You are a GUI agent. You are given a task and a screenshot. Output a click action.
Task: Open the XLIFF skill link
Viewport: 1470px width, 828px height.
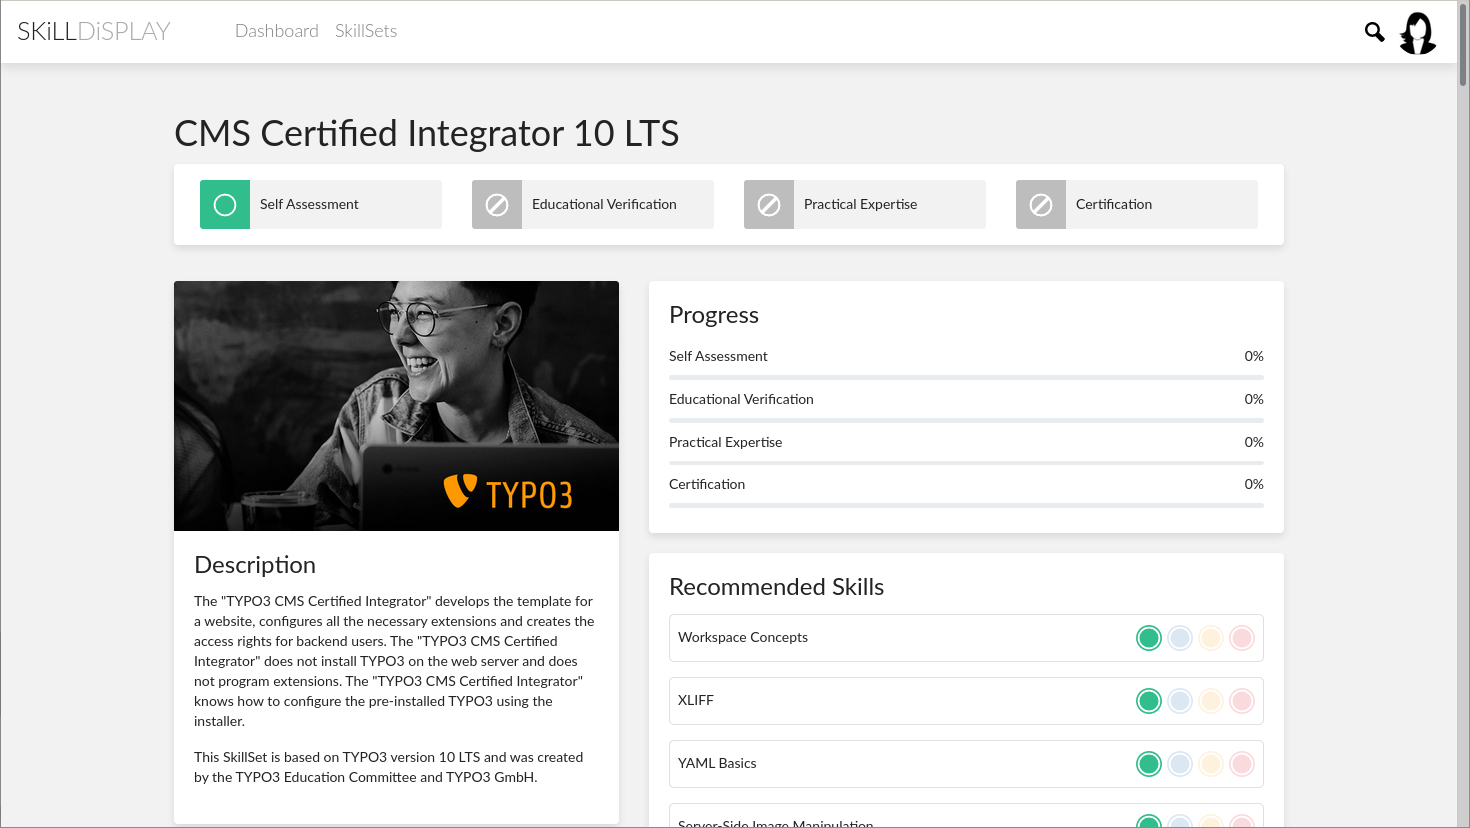click(696, 701)
